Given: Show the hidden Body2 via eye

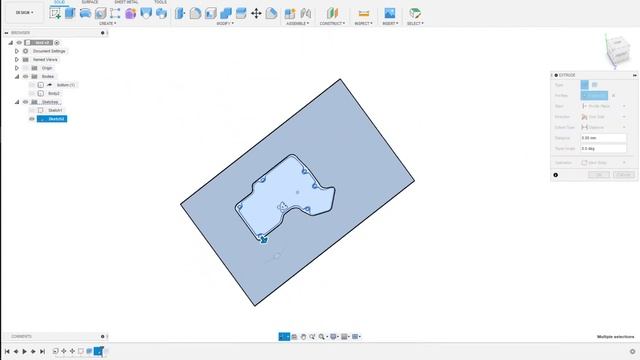Looking at the screenshot, I should pos(32,93).
